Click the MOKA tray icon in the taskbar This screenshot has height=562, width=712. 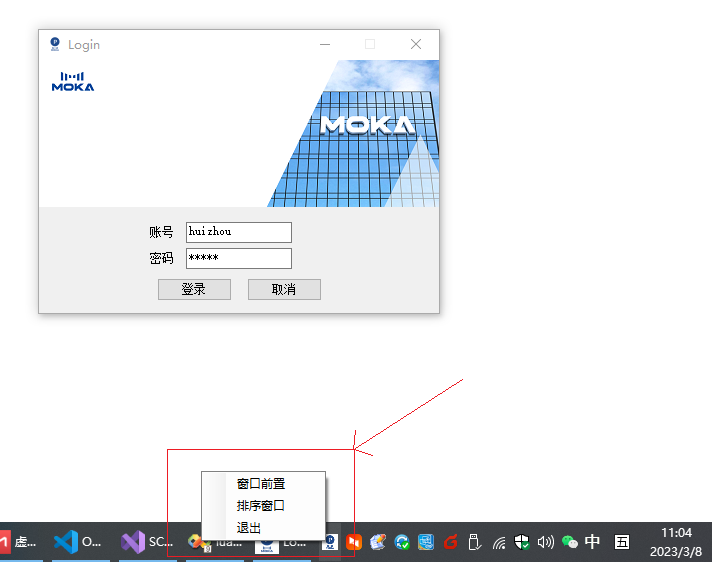329,542
